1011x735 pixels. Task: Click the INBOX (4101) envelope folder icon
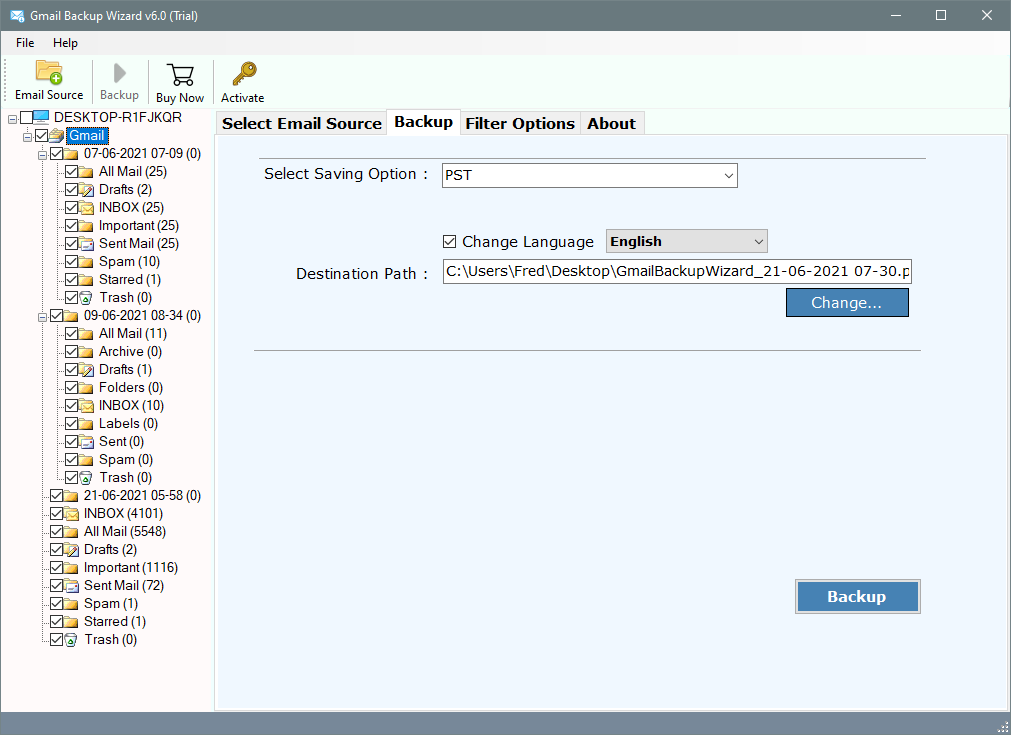point(72,514)
